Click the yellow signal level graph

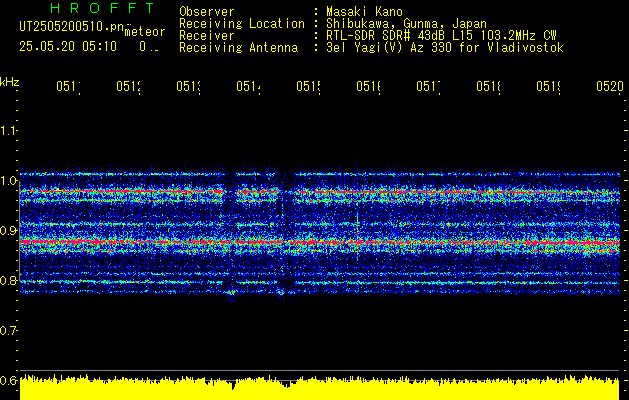(x=320, y=388)
